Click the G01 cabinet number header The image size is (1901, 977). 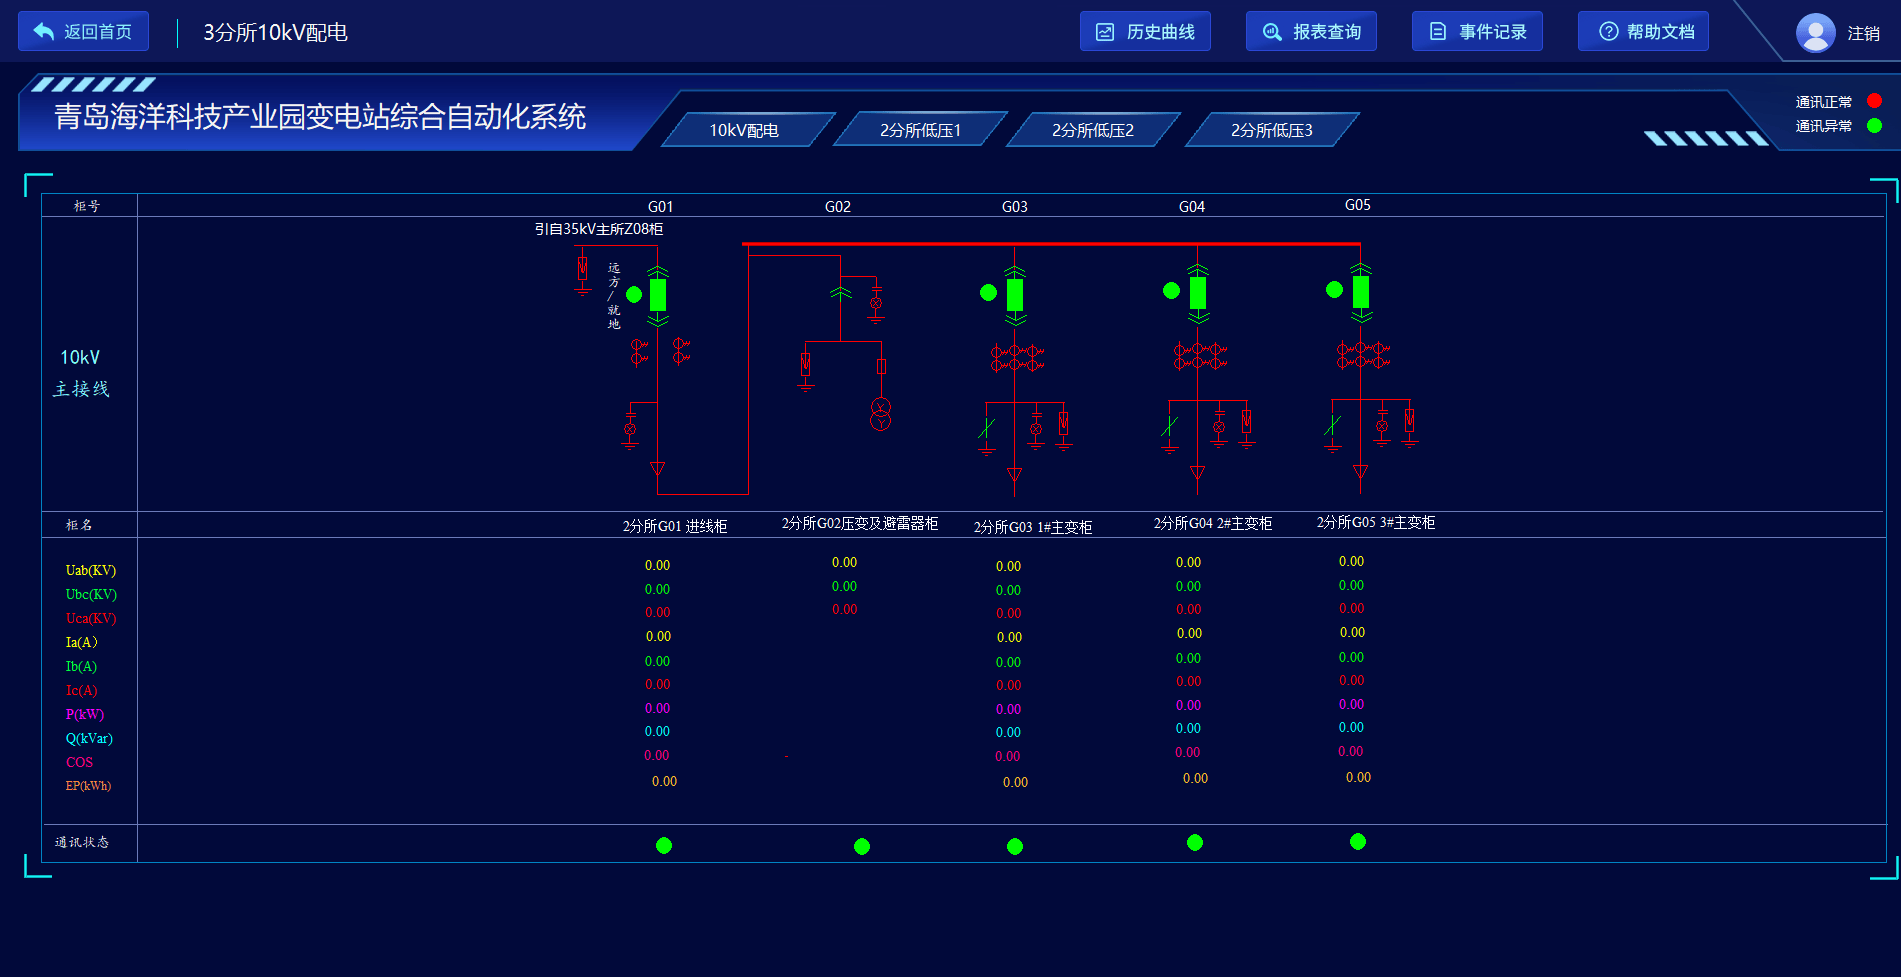[661, 206]
